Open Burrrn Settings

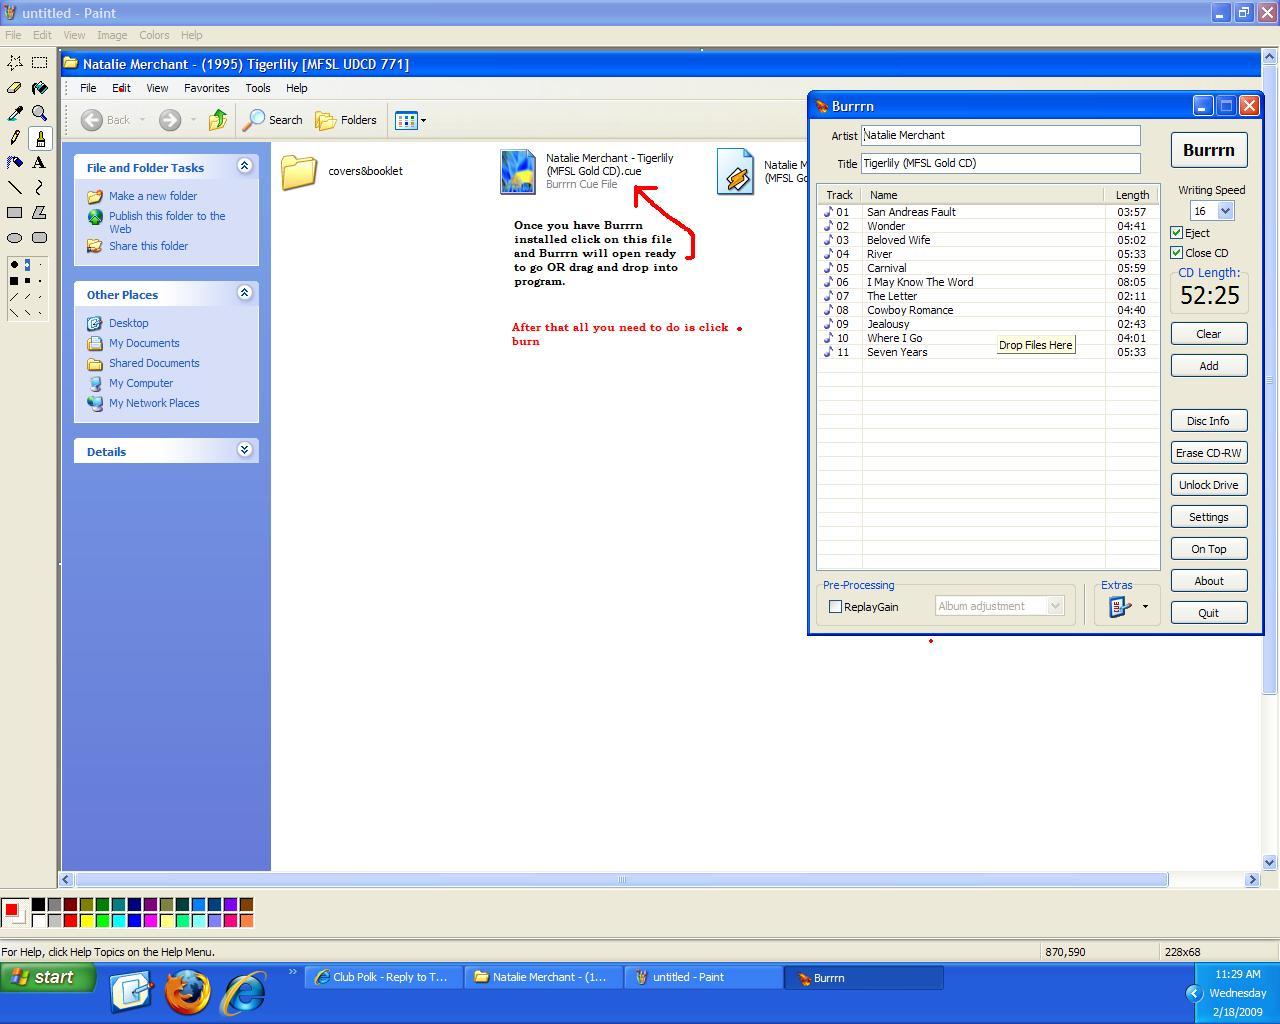tap(1209, 517)
